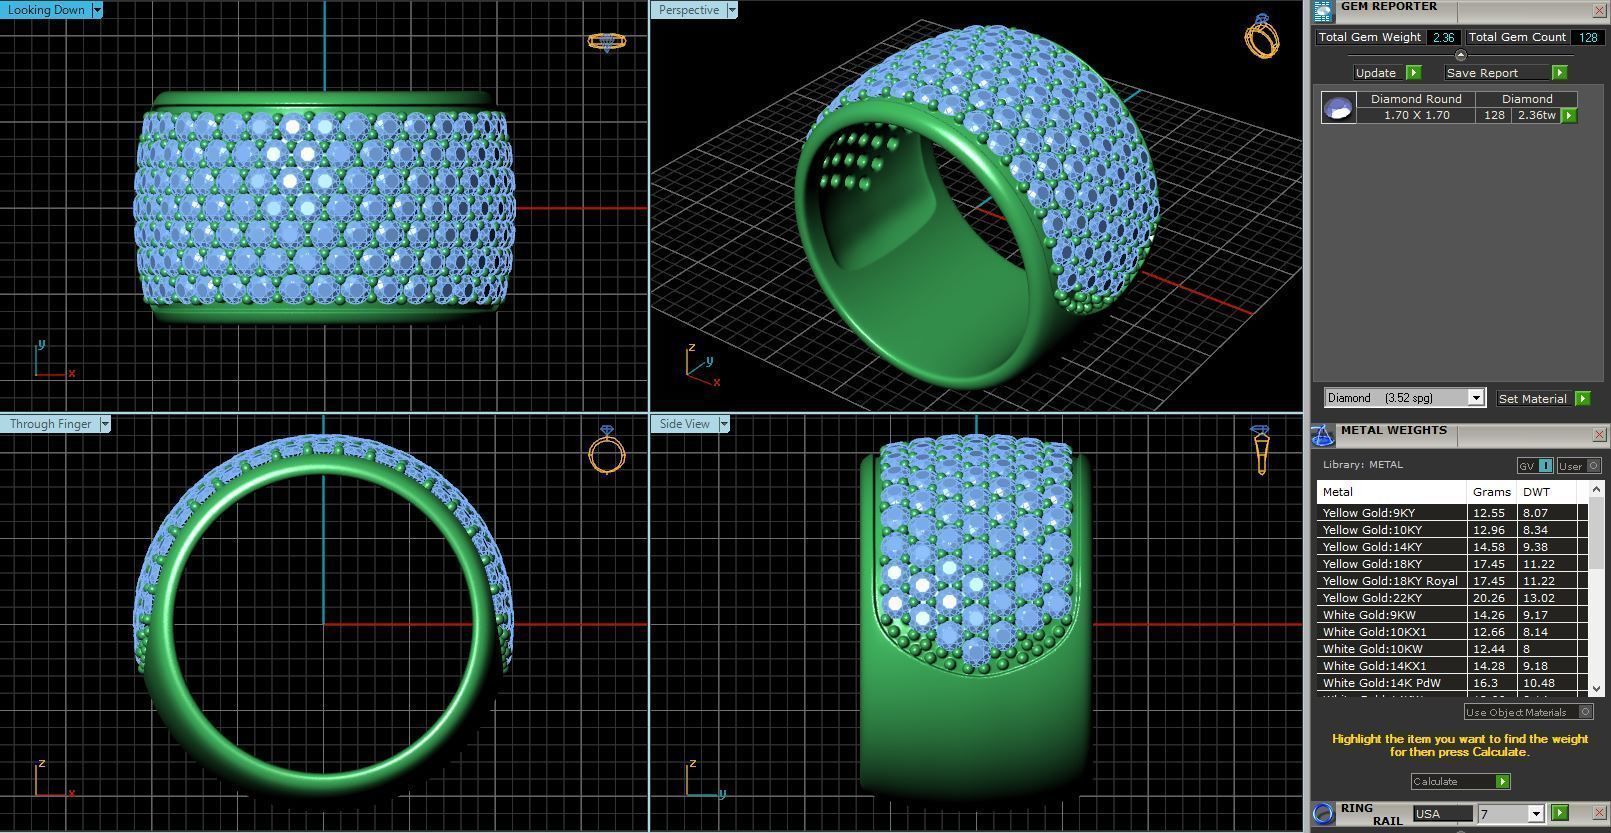The height and width of the screenshot is (833, 1611).
Task: Click green arrow next to 2.36tw
Action: 1568,116
